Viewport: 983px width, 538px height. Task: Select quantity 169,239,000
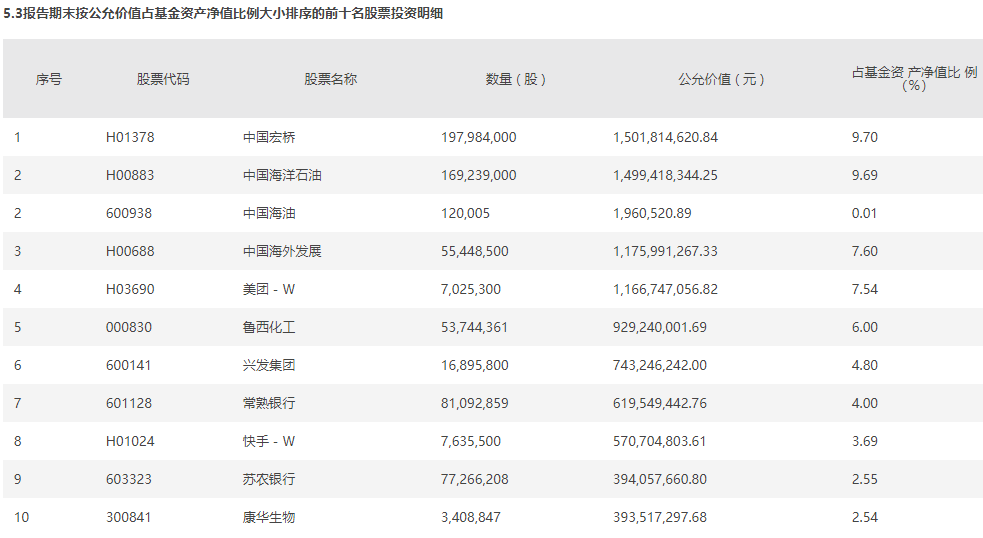coord(478,176)
